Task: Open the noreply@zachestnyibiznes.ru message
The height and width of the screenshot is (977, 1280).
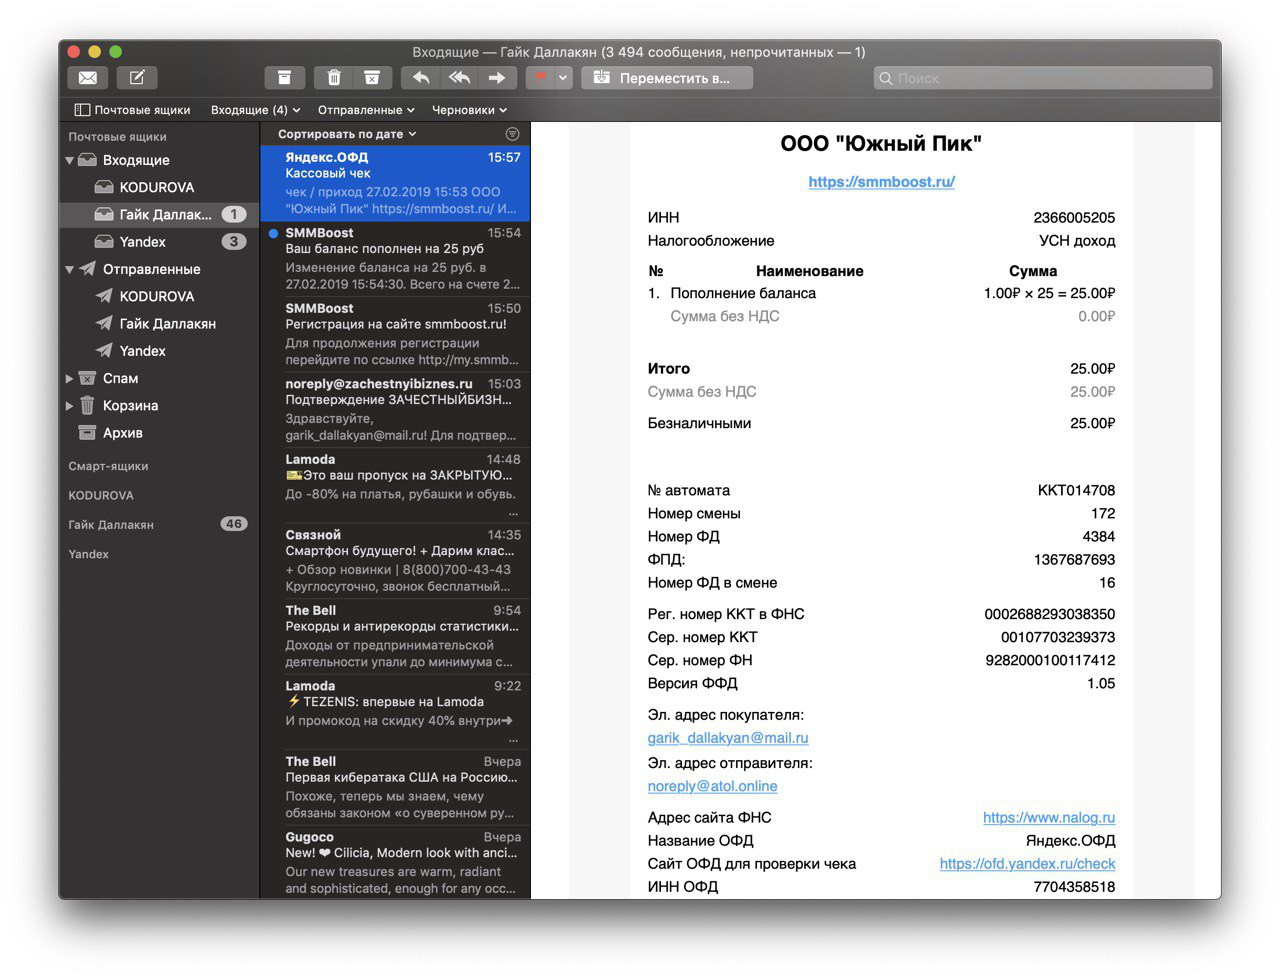Action: coord(395,410)
